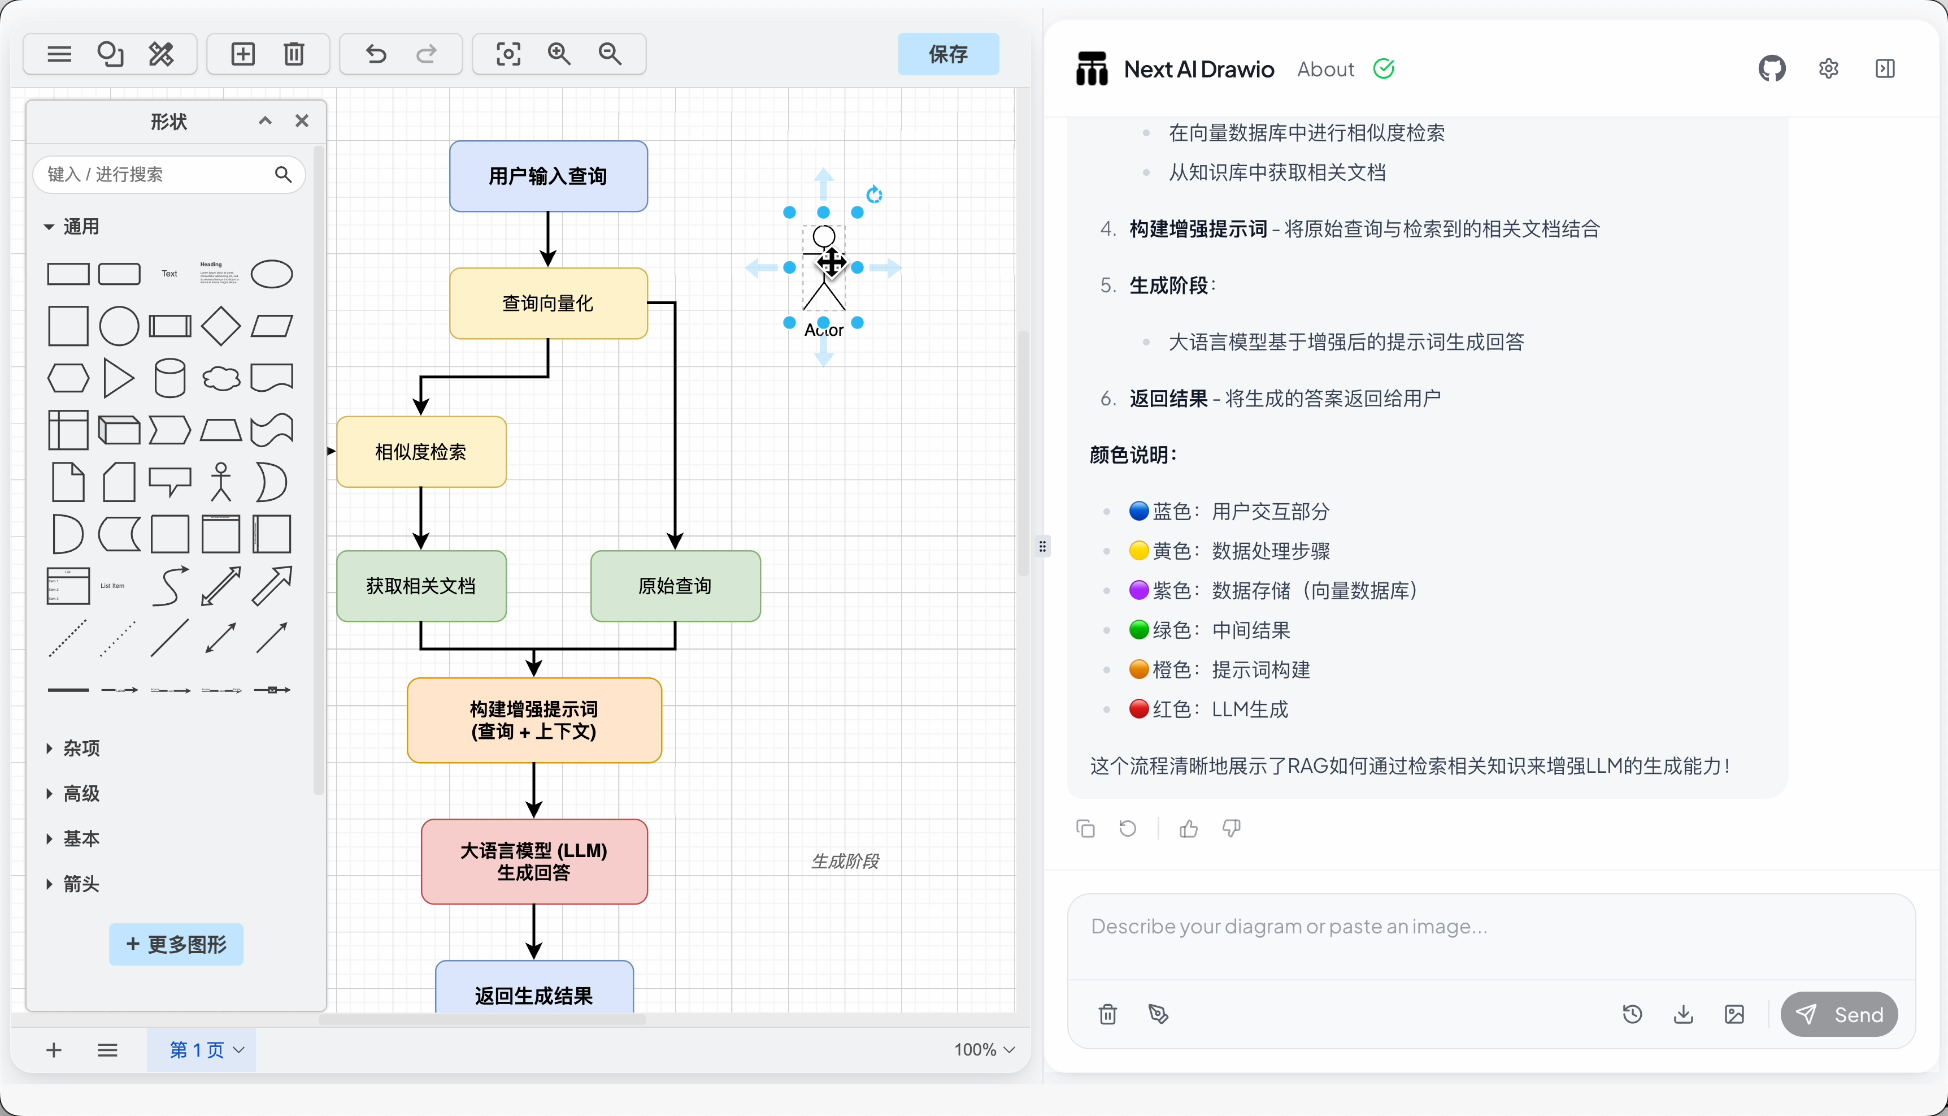Click the chat history clock icon

point(1632,1014)
